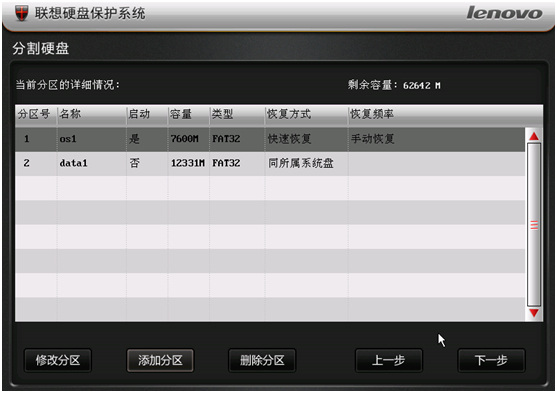
Task: Click the 剩余容量 62642 M text
Action: [394, 85]
